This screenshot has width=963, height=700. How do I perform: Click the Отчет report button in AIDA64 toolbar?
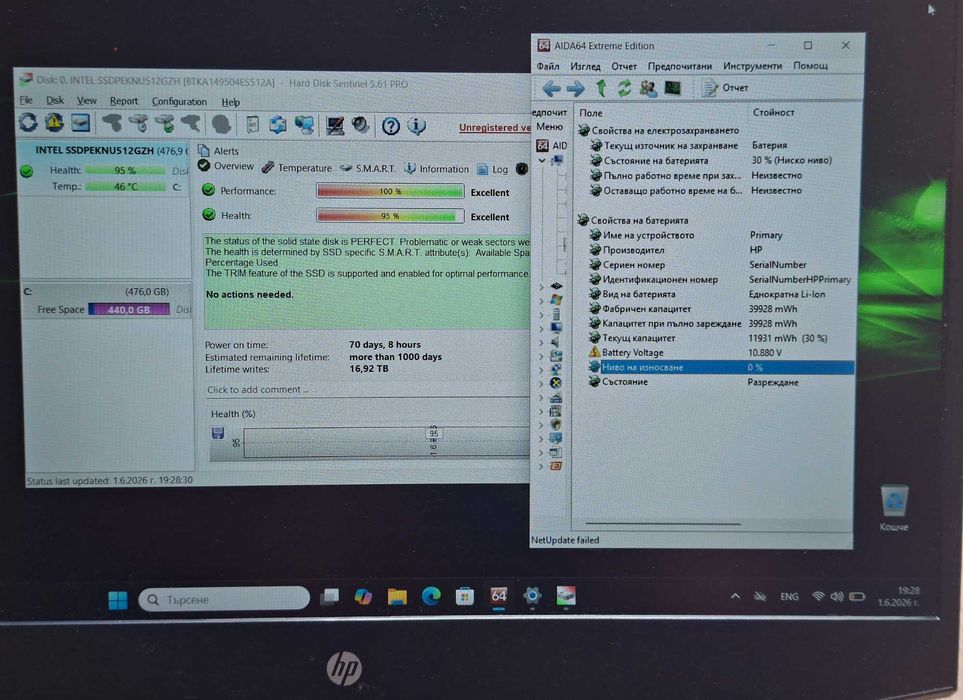point(726,88)
